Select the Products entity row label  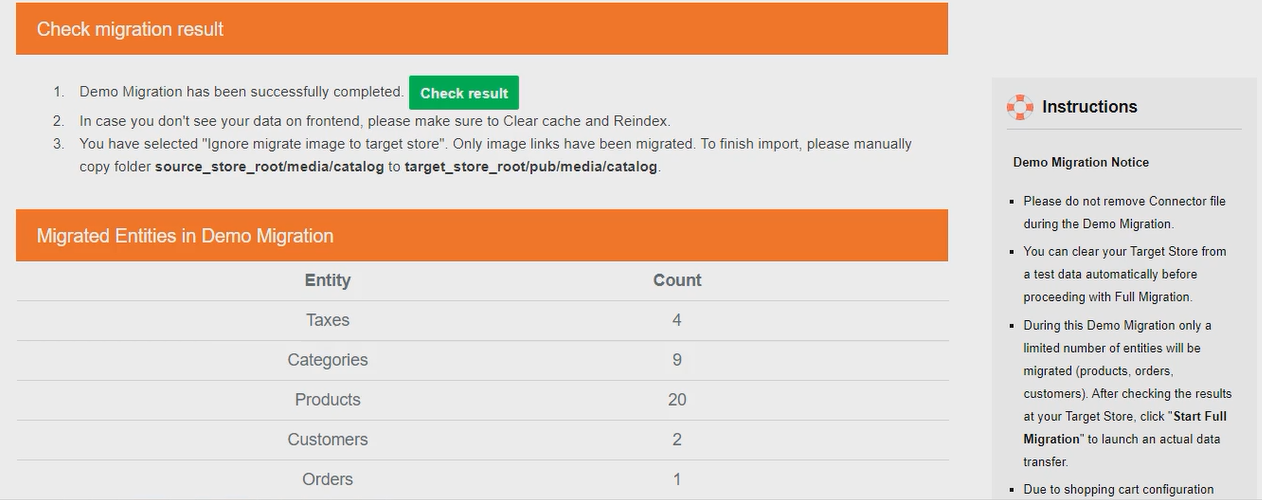tap(328, 400)
